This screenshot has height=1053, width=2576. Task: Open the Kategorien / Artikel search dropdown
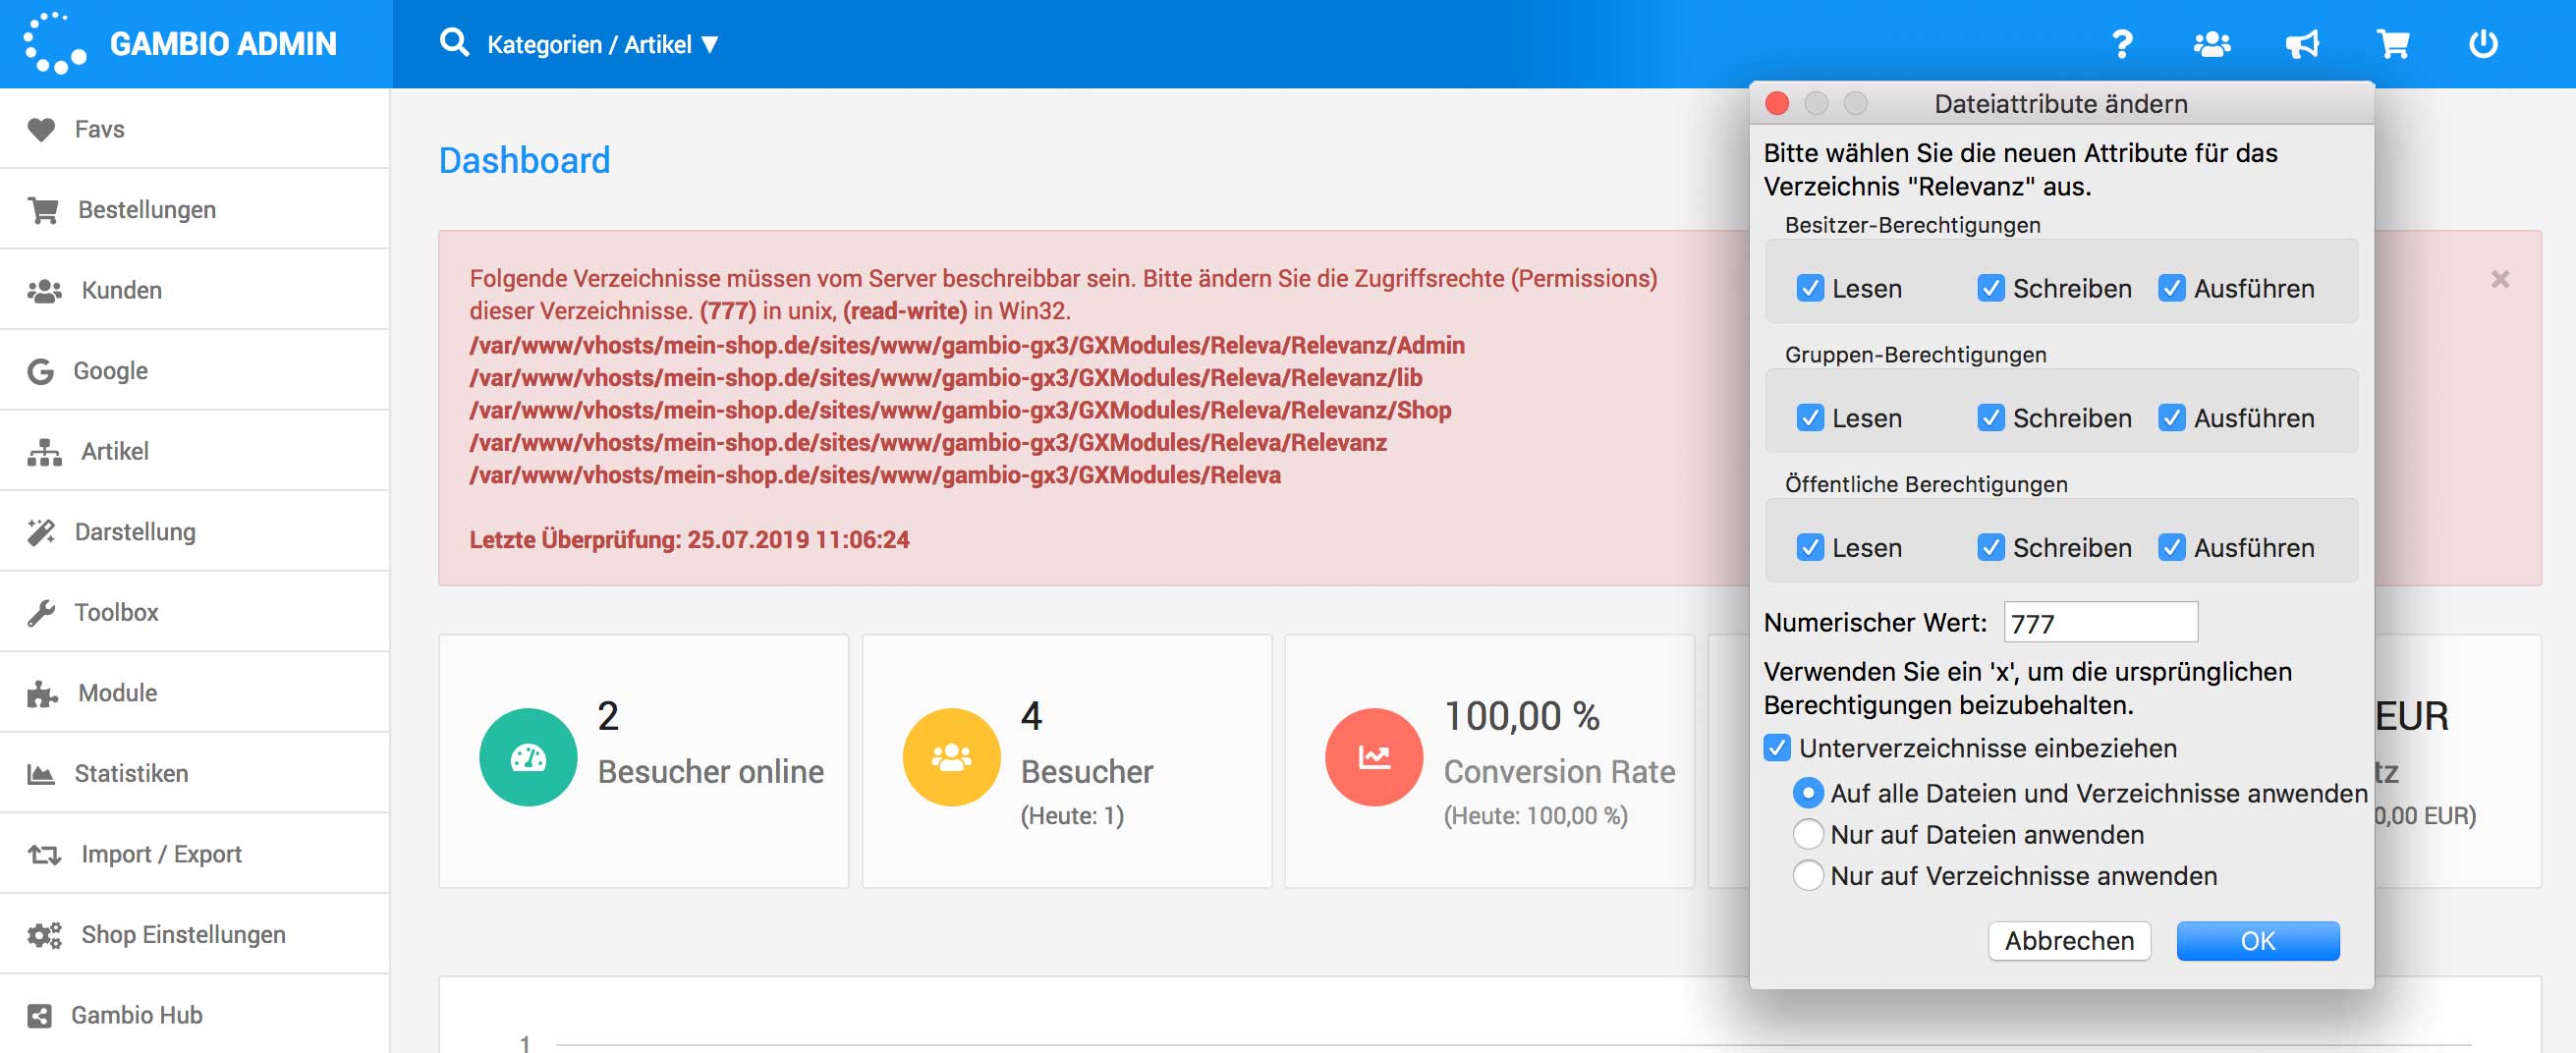click(x=602, y=45)
